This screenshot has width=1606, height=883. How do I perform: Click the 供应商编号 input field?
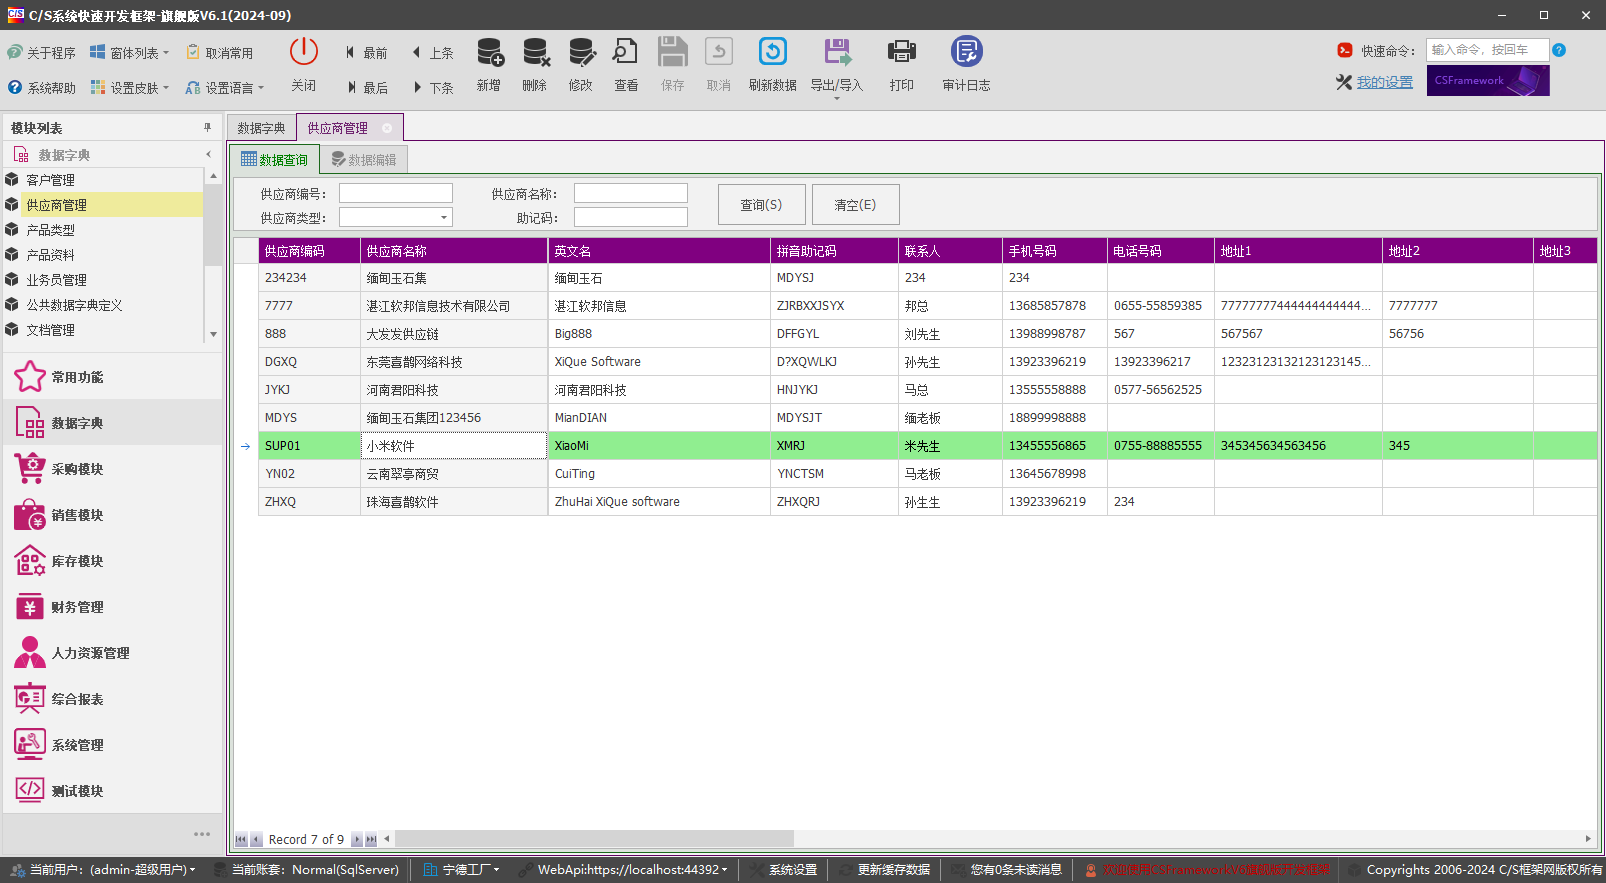396,193
